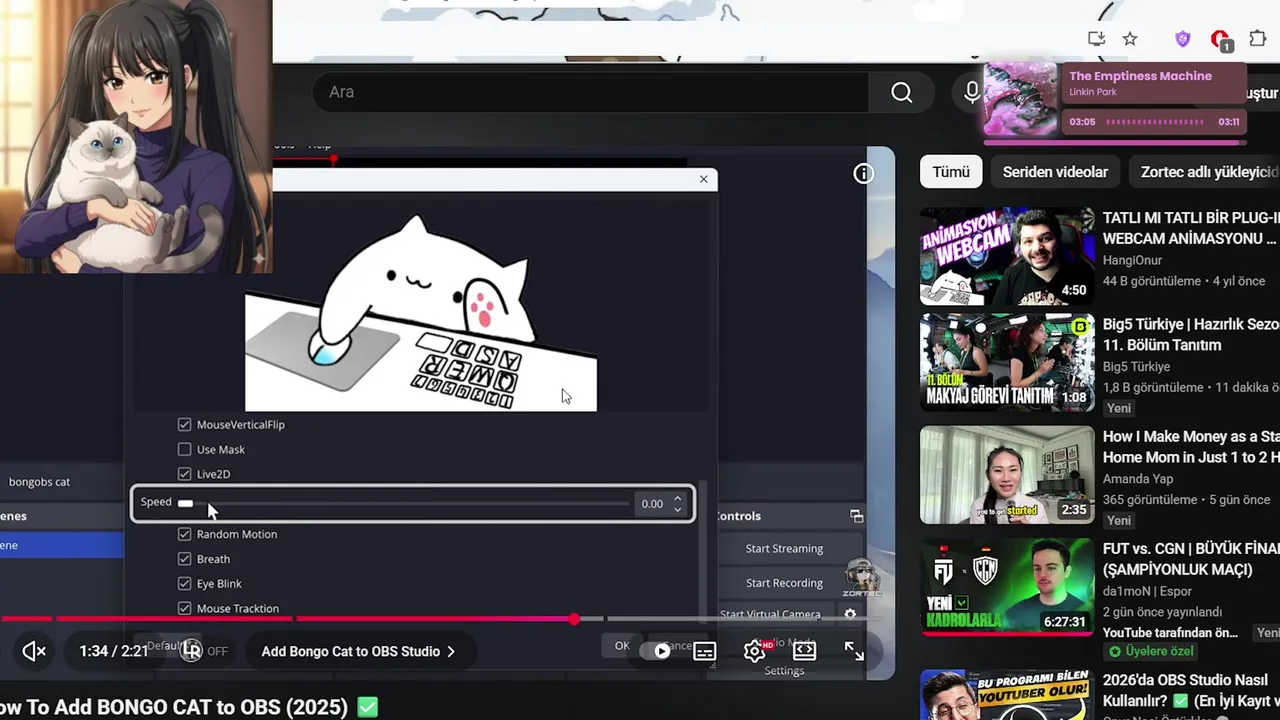Click the music widget album art
The image size is (1280, 720).
[x=1020, y=99]
